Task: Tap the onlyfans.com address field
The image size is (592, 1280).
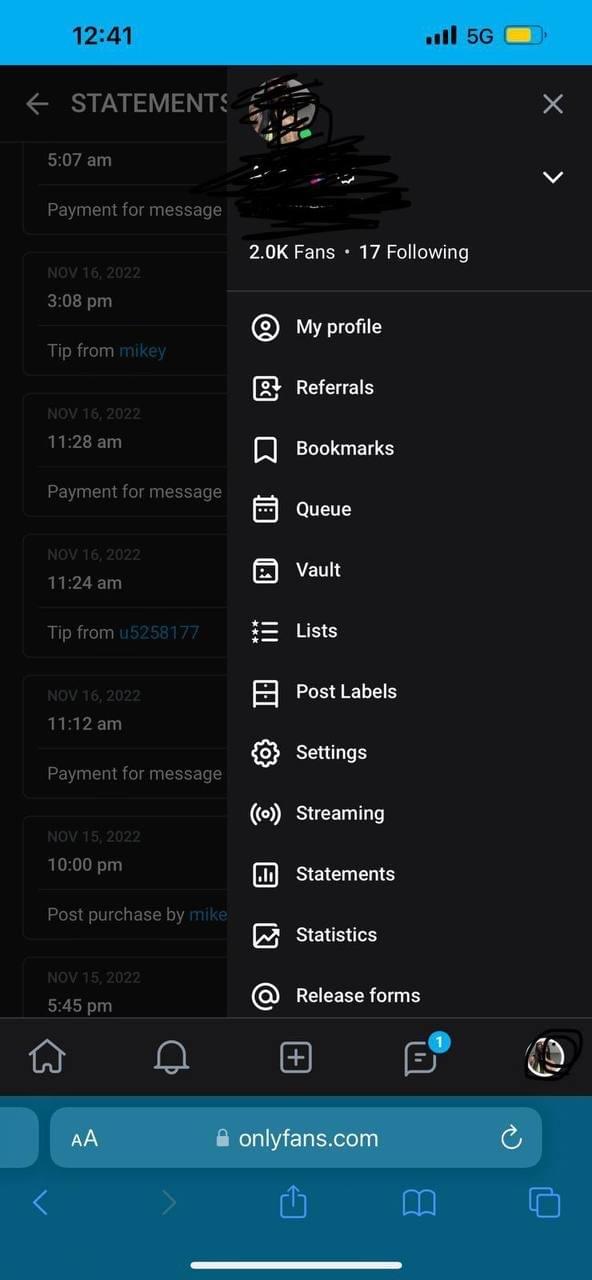Action: pos(296,1138)
